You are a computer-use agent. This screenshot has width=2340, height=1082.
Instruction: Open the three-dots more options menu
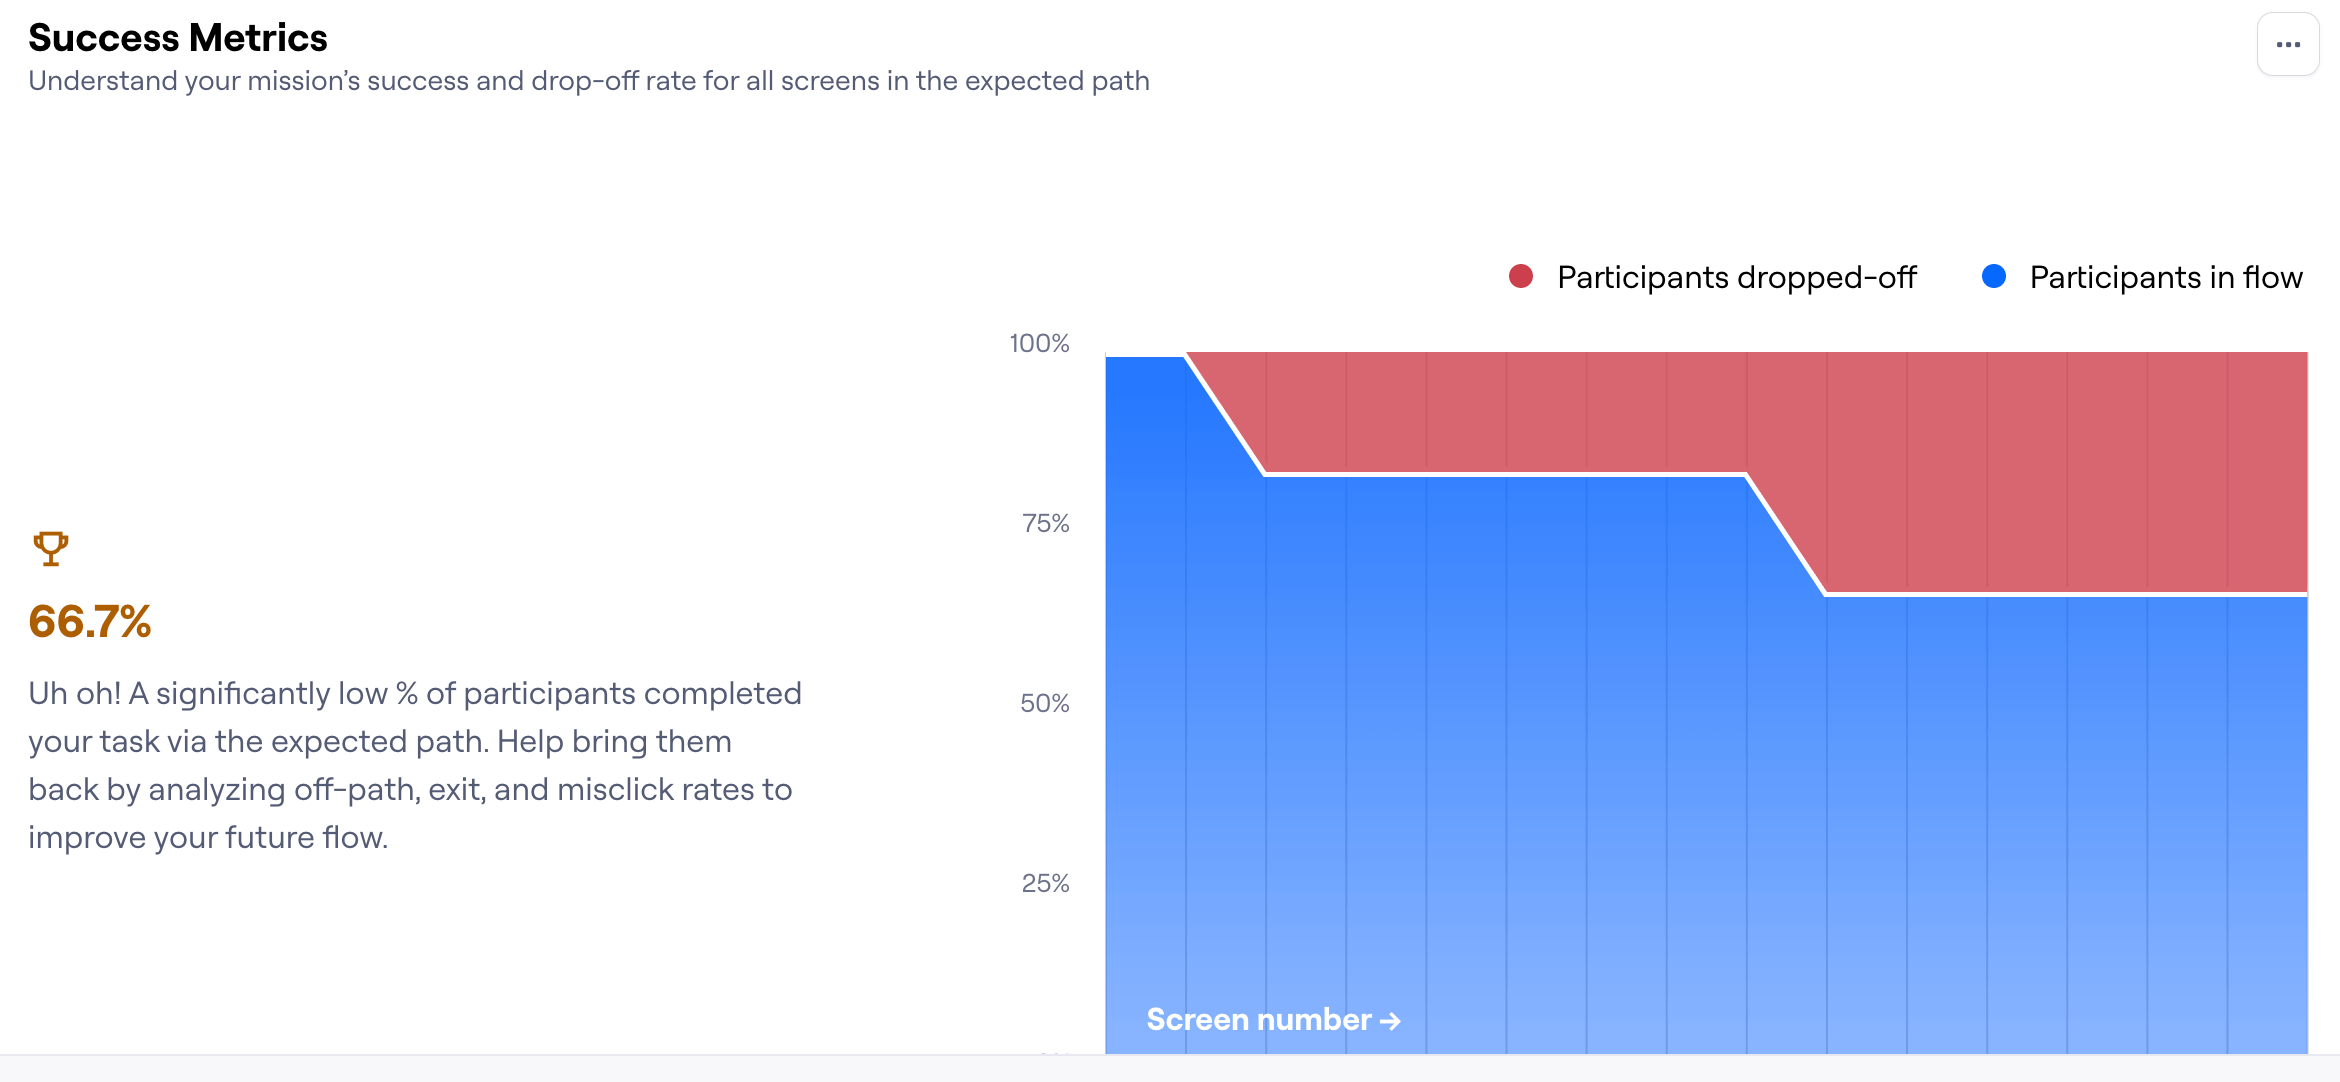tap(2288, 45)
